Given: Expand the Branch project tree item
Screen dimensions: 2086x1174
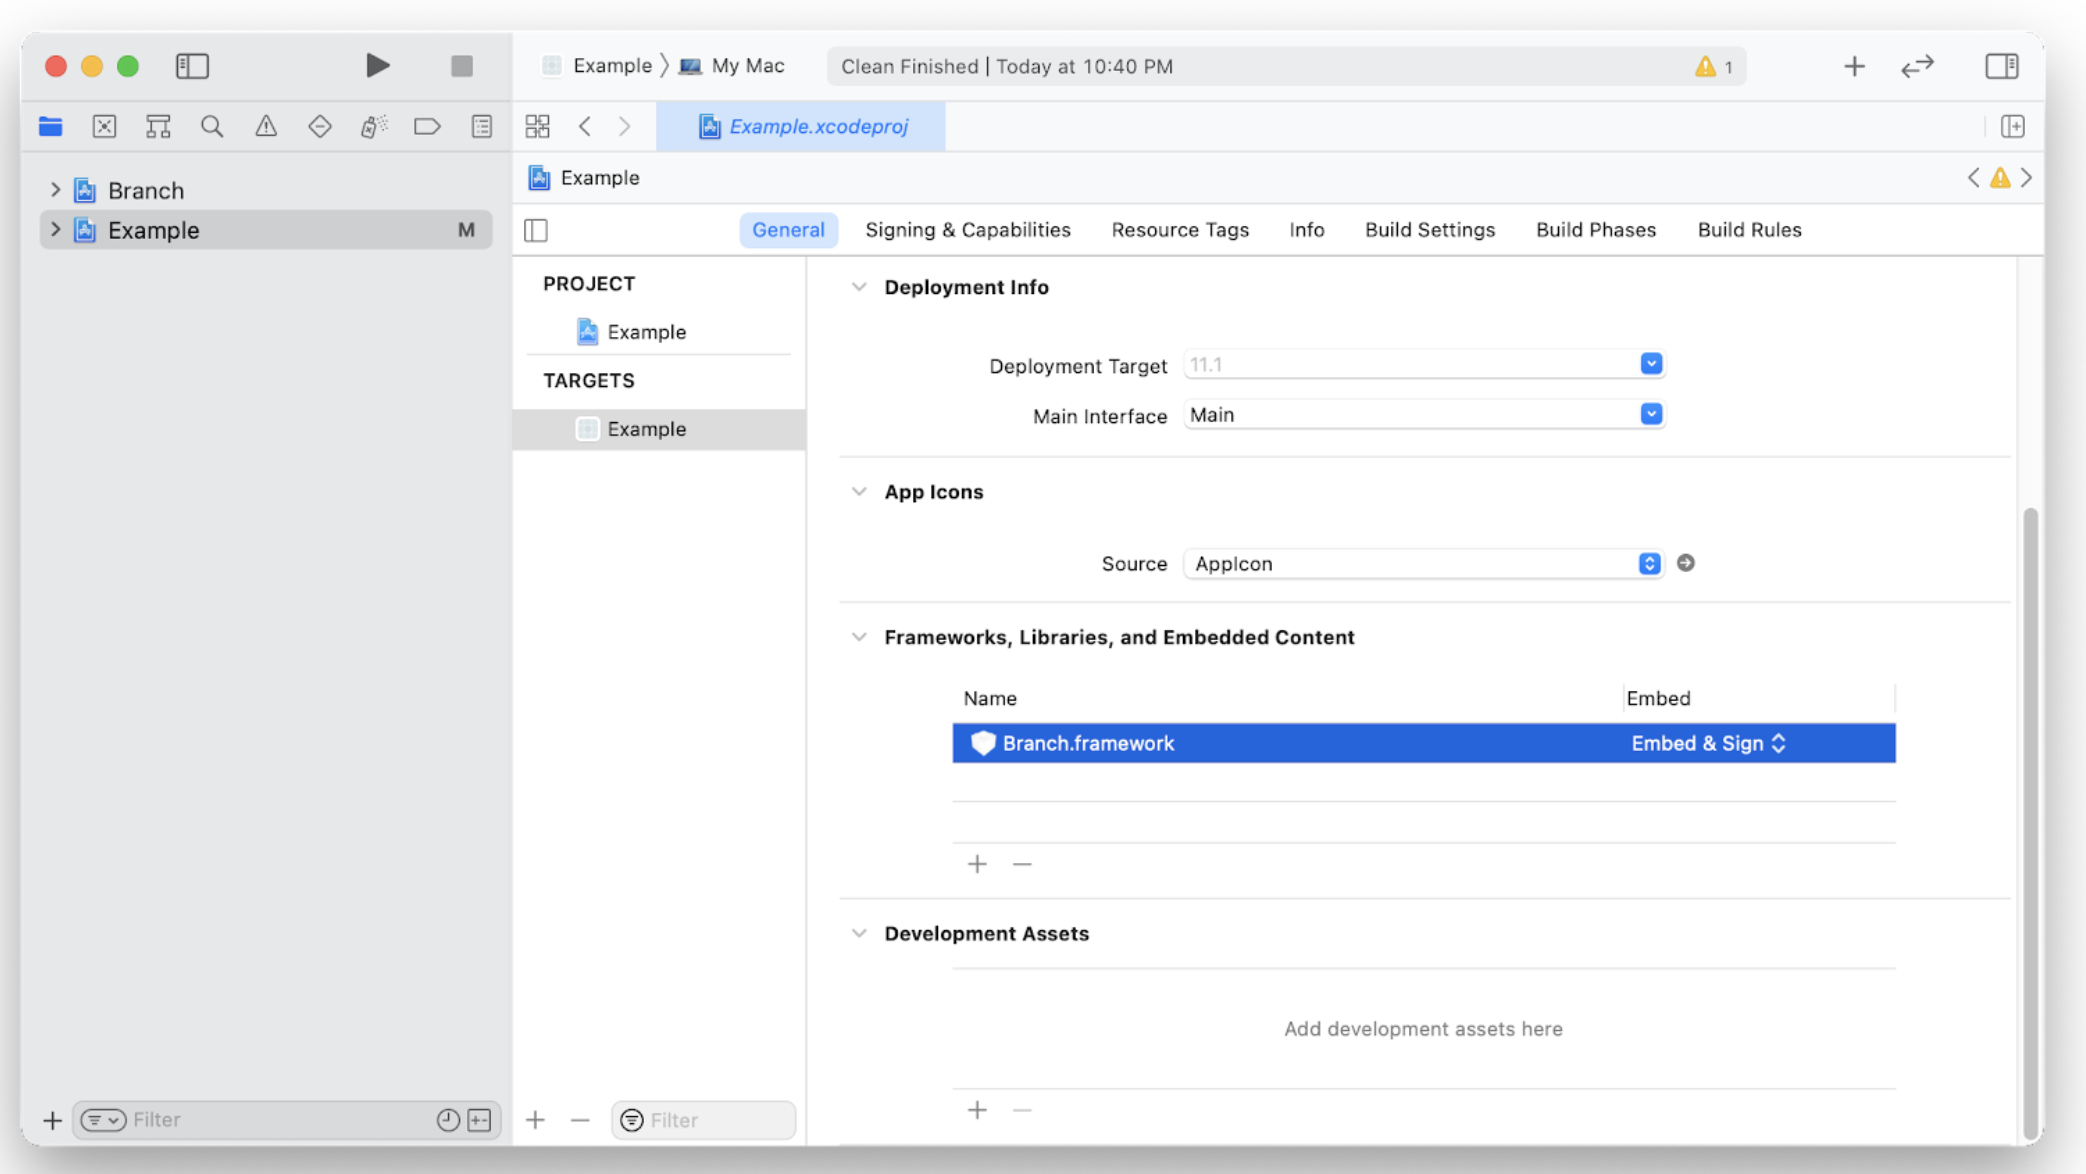Looking at the screenshot, I should tap(55, 189).
